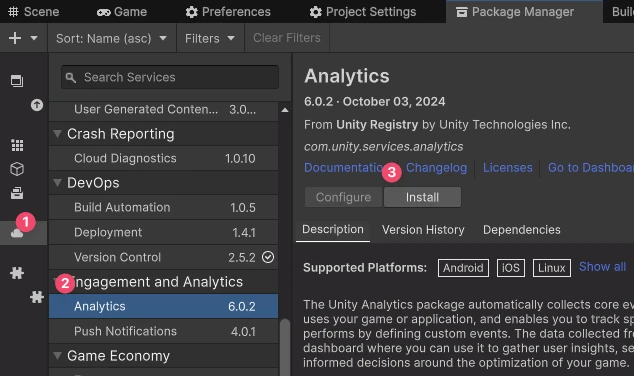Open the Changelog link
634x376 pixels.
point(436,167)
